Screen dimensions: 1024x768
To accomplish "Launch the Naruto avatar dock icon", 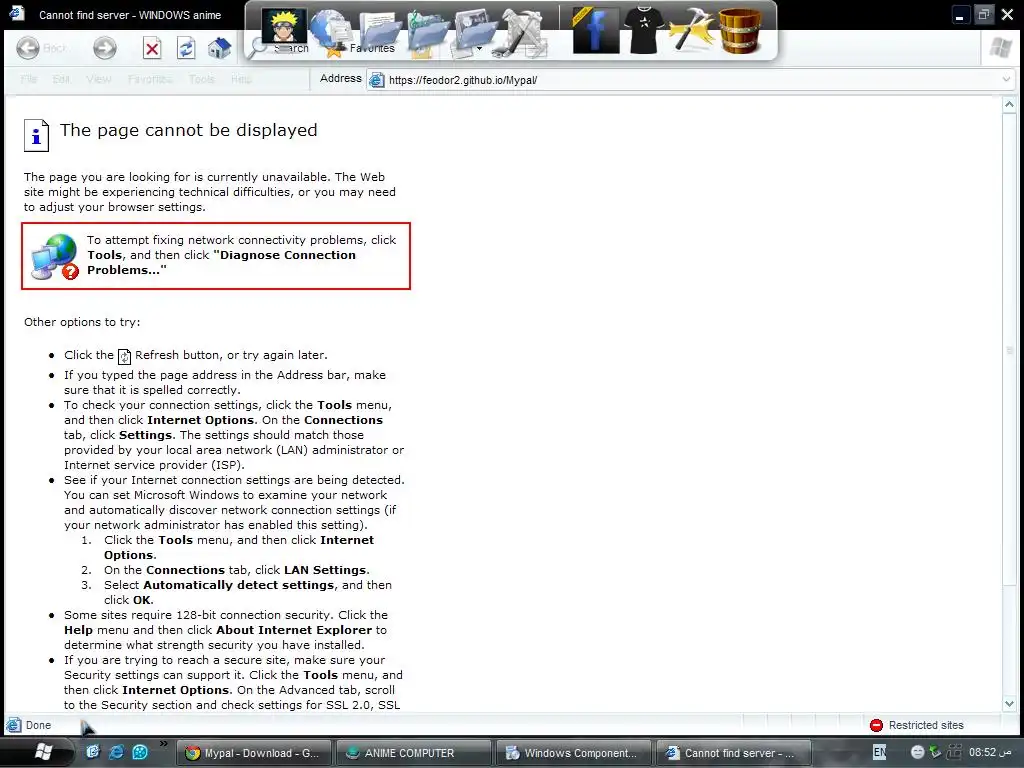I will (x=284, y=27).
